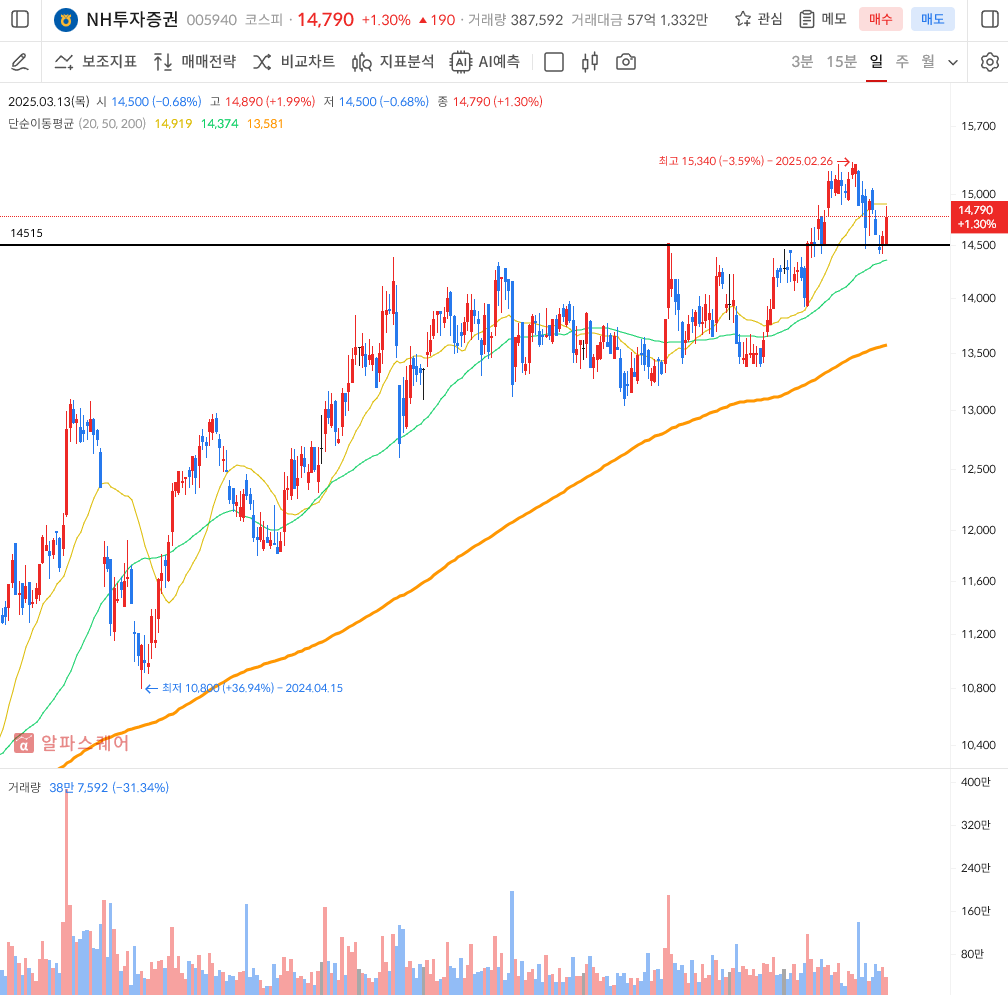Select the pencil drawing tool
Image resolution: width=1008 pixels, height=995 pixels.
point(21,62)
